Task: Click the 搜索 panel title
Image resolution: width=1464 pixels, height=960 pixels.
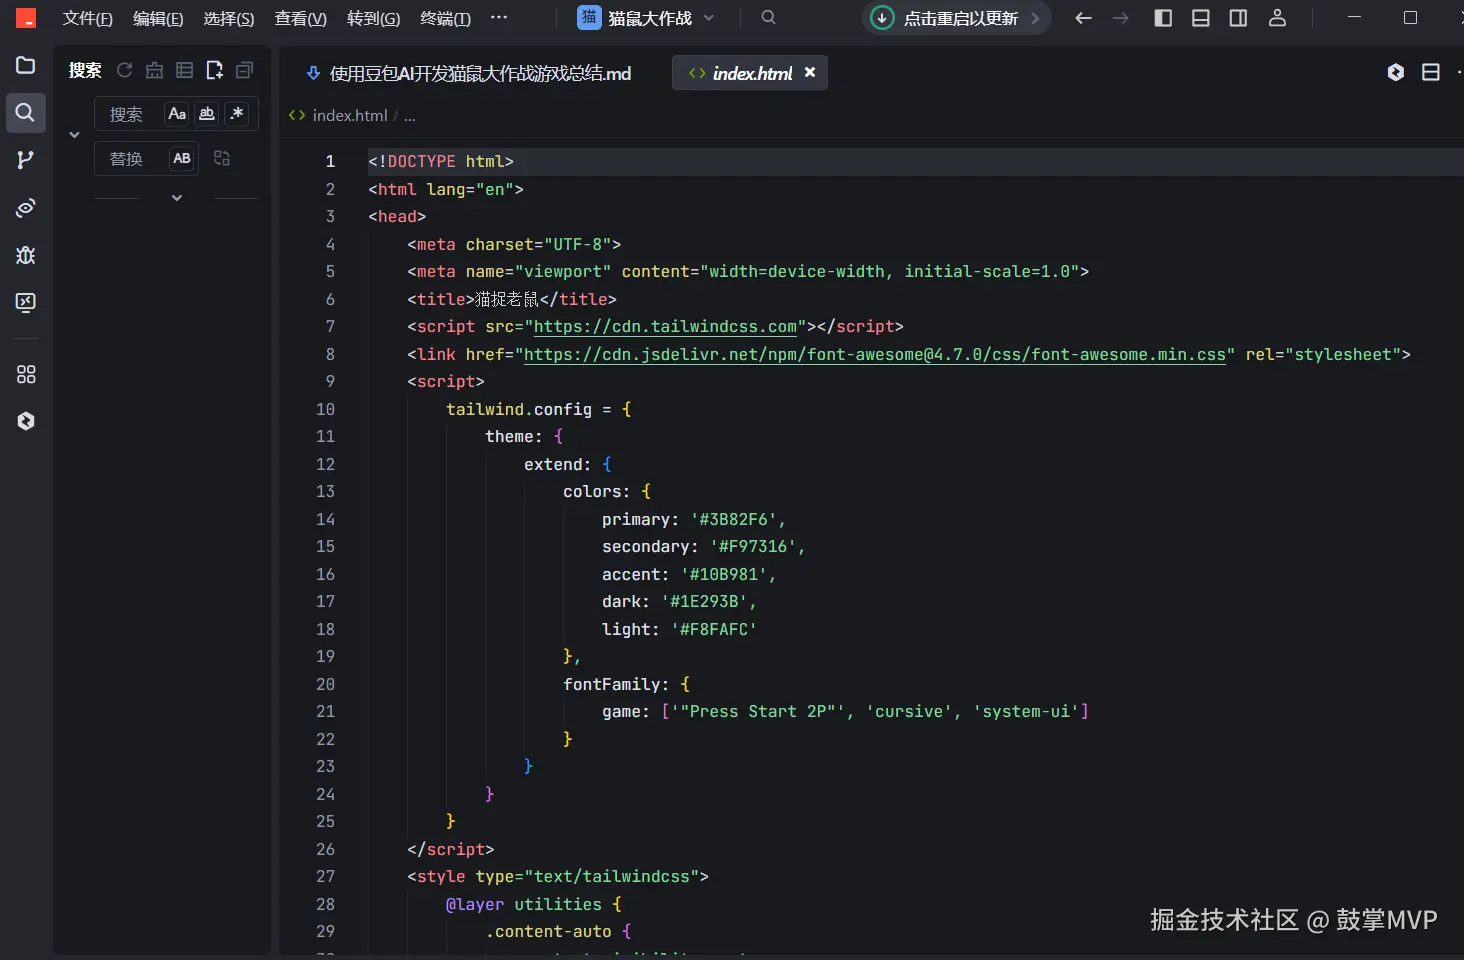Action: [85, 70]
